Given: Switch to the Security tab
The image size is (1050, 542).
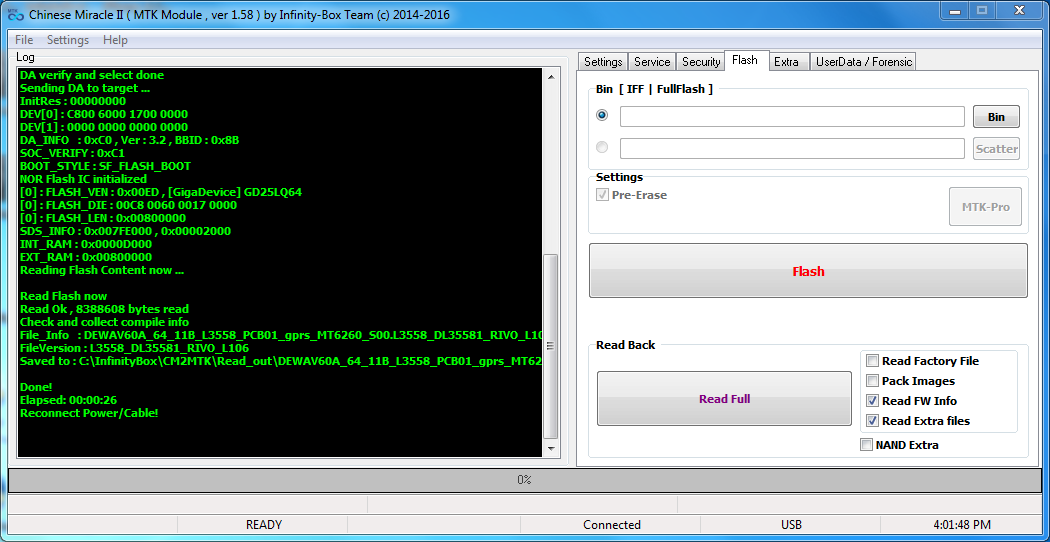Looking at the screenshot, I should point(701,62).
